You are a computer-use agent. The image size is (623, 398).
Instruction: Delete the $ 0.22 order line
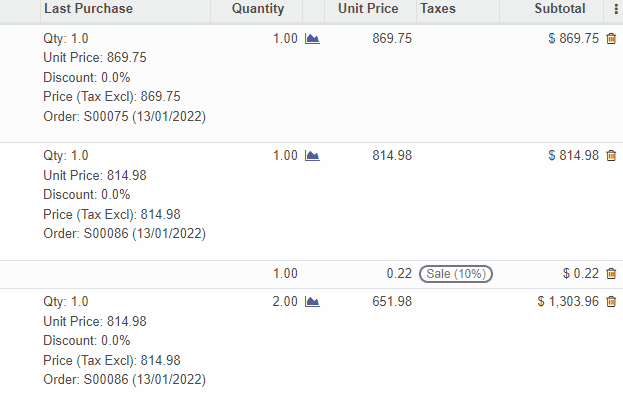point(611,274)
